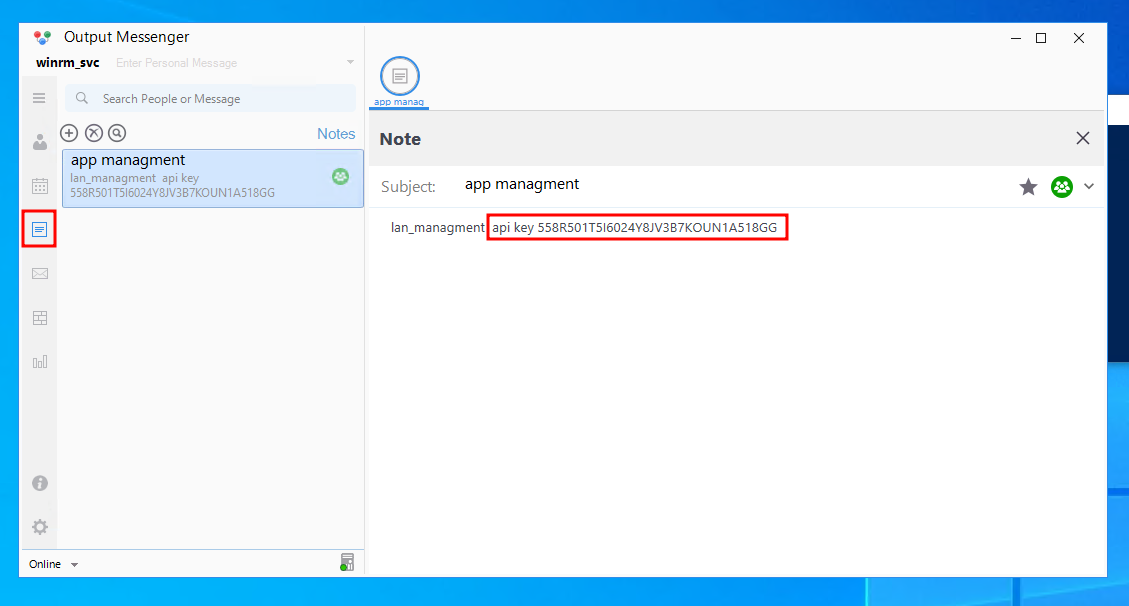Click the info (i) sidebar icon
The width and height of the screenshot is (1129, 606).
[x=40, y=483]
